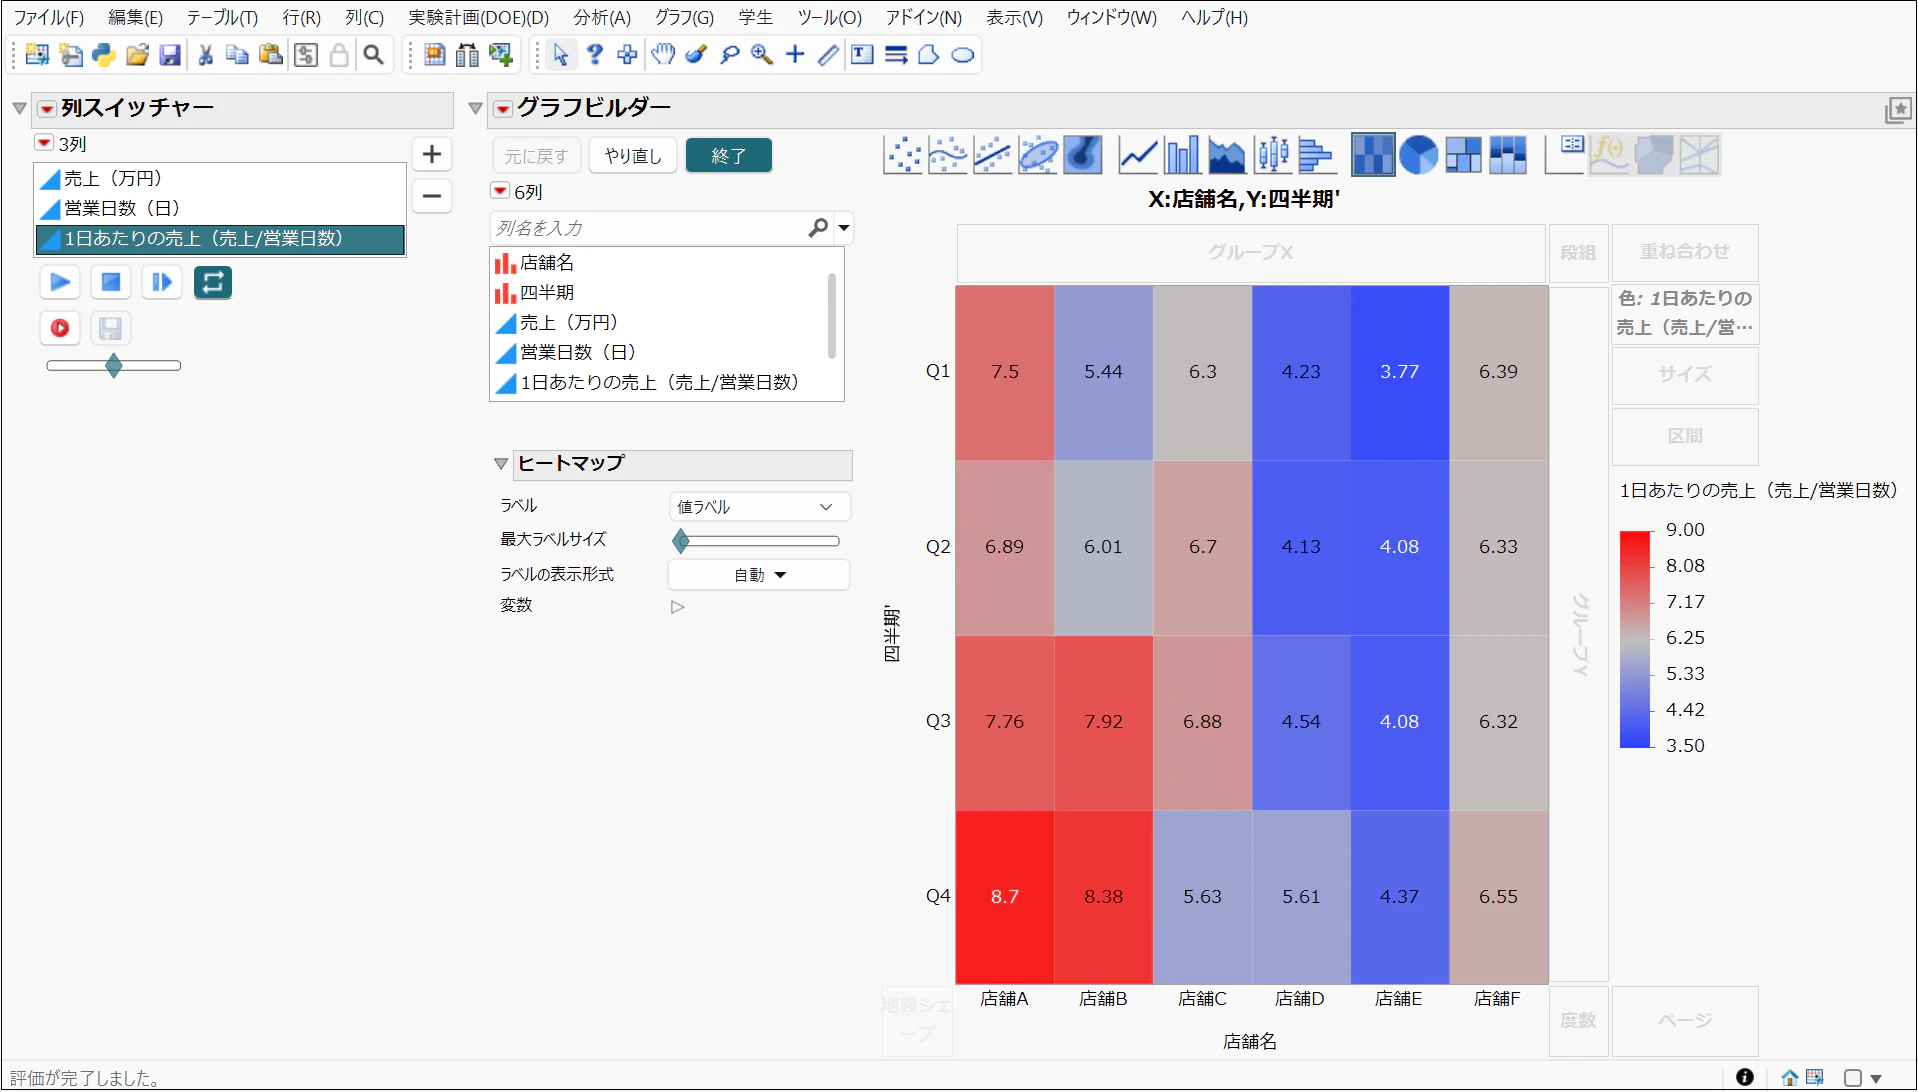Choose the Area chart element icon
1918x1092 pixels.
[x=1227, y=155]
